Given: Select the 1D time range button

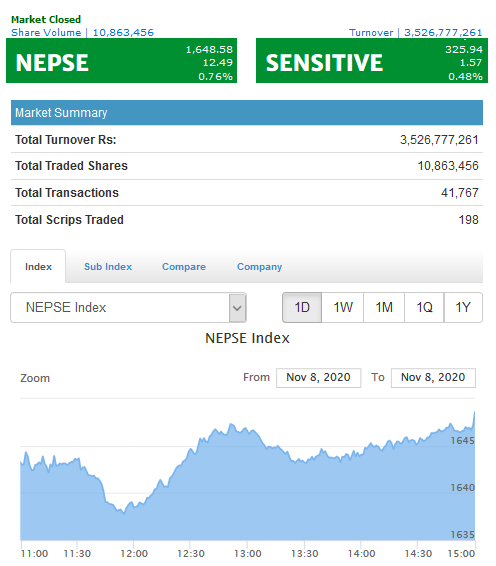Looking at the screenshot, I should click(x=302, y=308).
